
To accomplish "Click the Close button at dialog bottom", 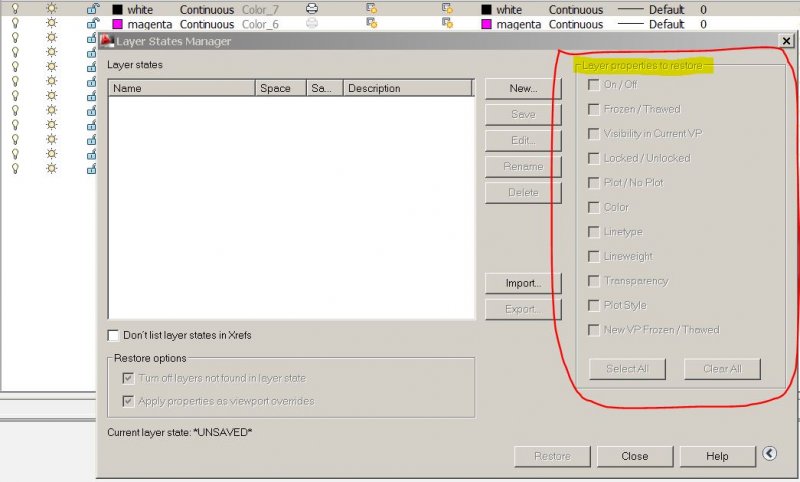I will 635,456.
